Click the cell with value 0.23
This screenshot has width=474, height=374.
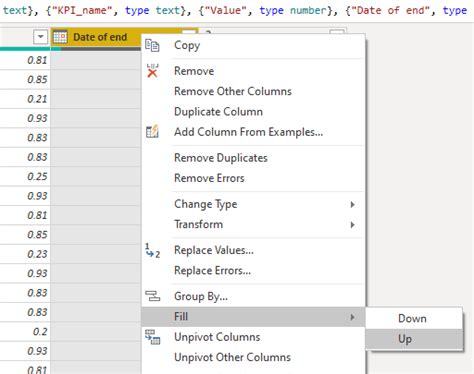coord(25,254)
